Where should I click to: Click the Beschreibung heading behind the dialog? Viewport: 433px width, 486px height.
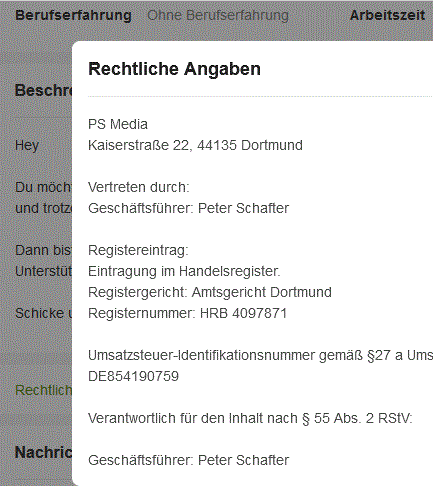click(43, 90)
